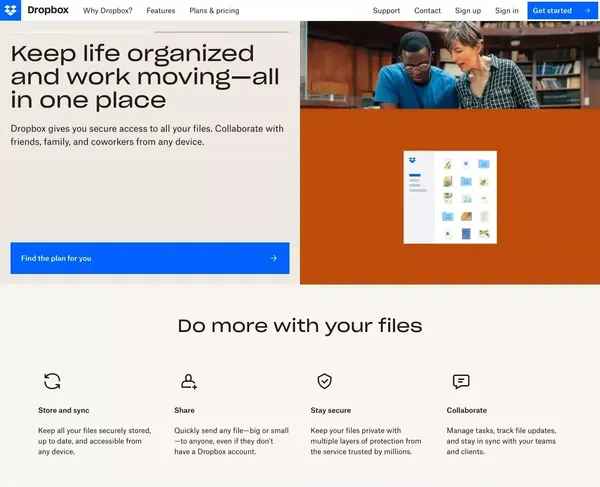Open the Contact link
The height and width of the screenshot is (487, 600).
427,11
